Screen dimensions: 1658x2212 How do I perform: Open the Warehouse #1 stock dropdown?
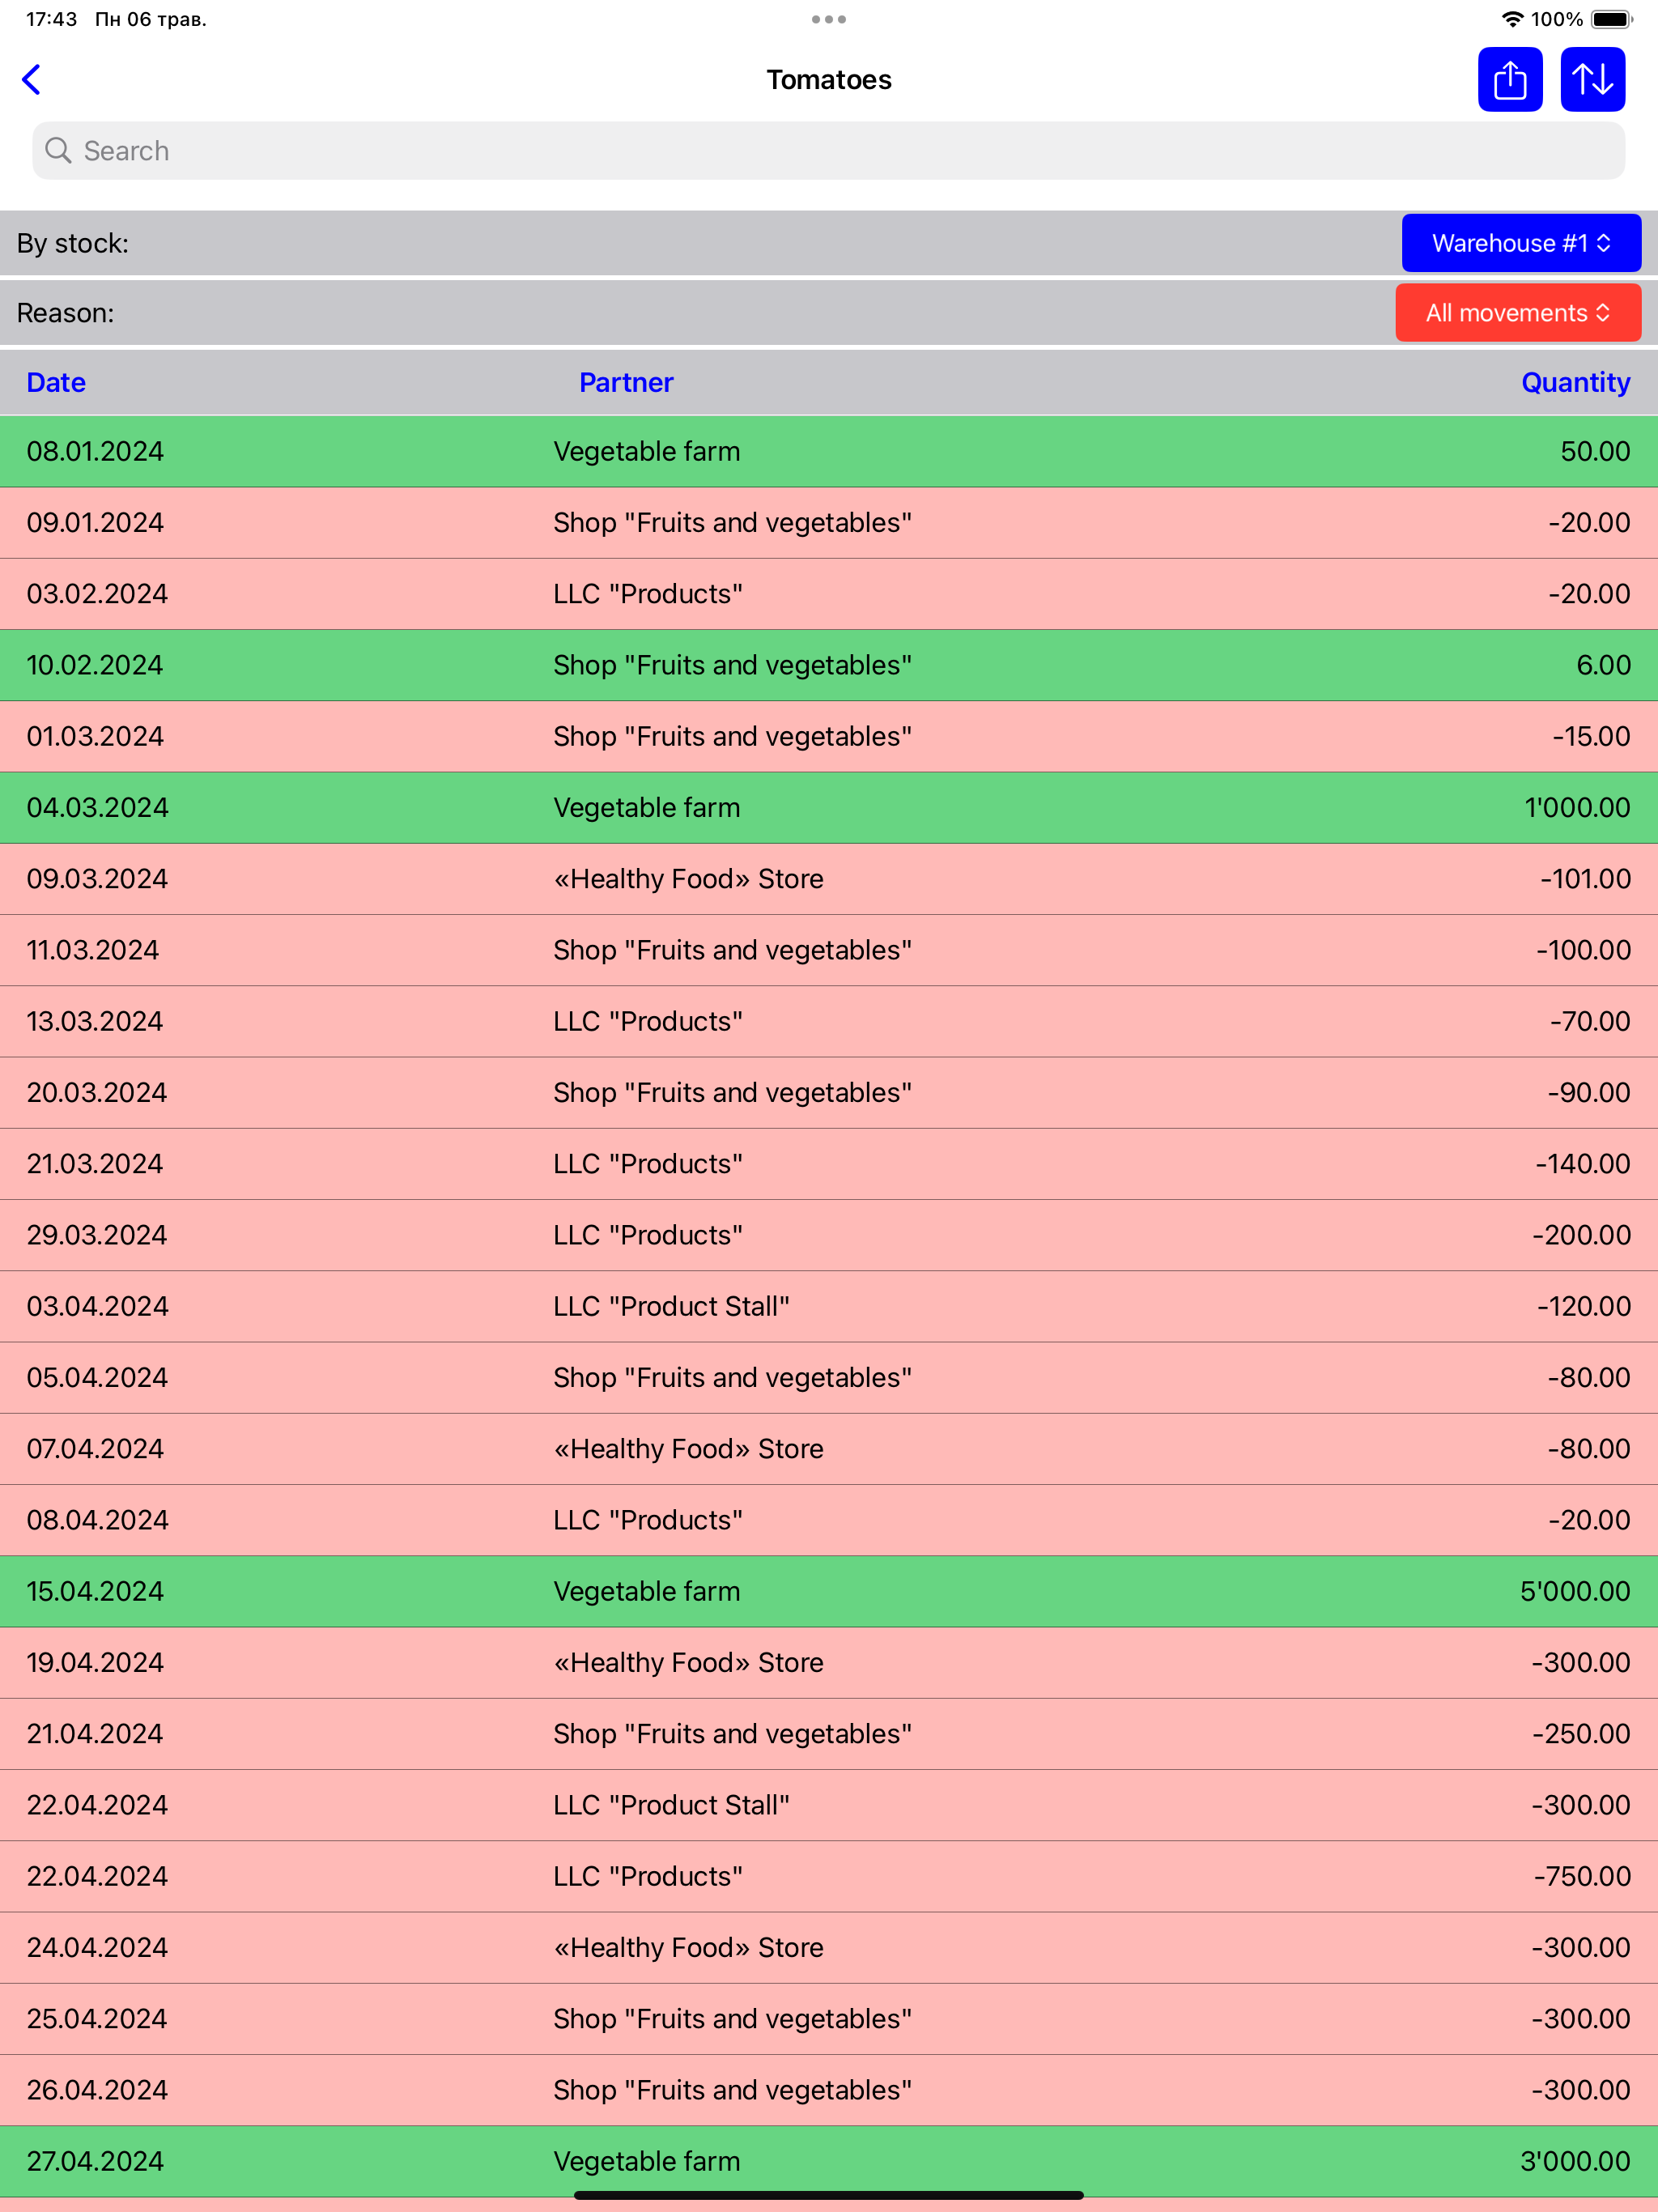click(x=1521, y=243)
